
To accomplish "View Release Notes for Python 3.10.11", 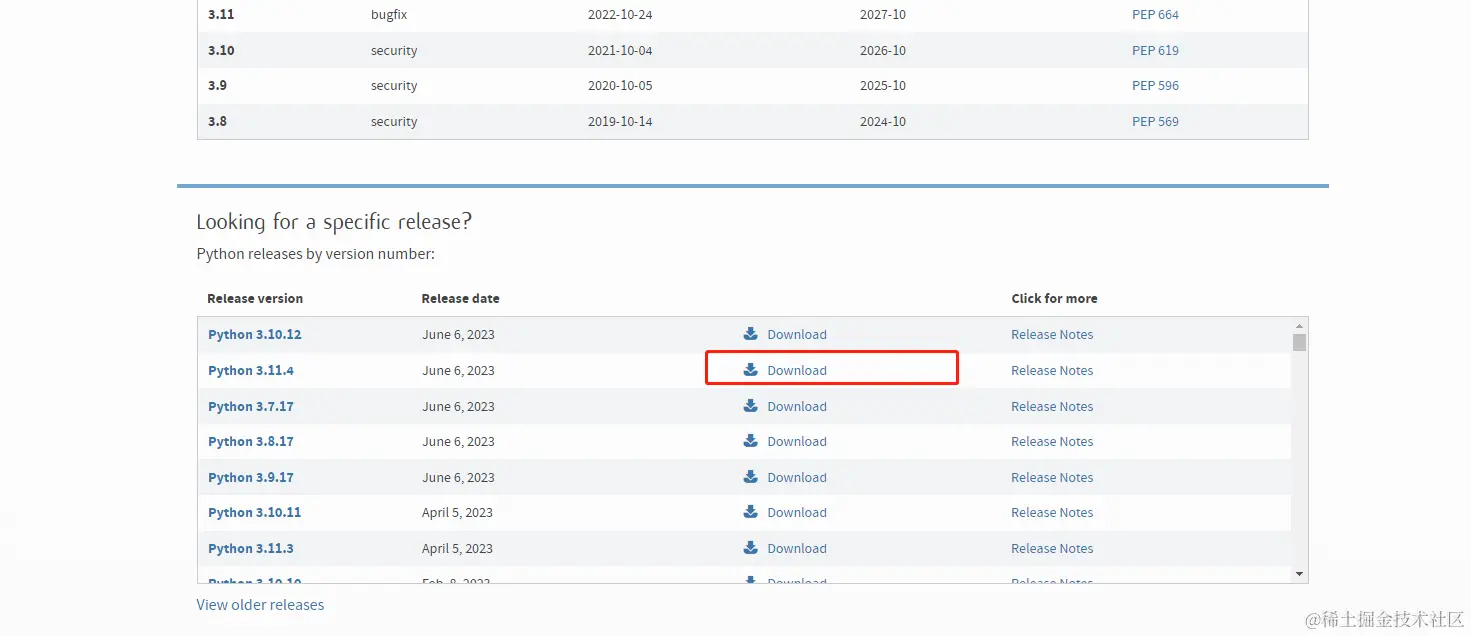I will (x=1052, y=512).
